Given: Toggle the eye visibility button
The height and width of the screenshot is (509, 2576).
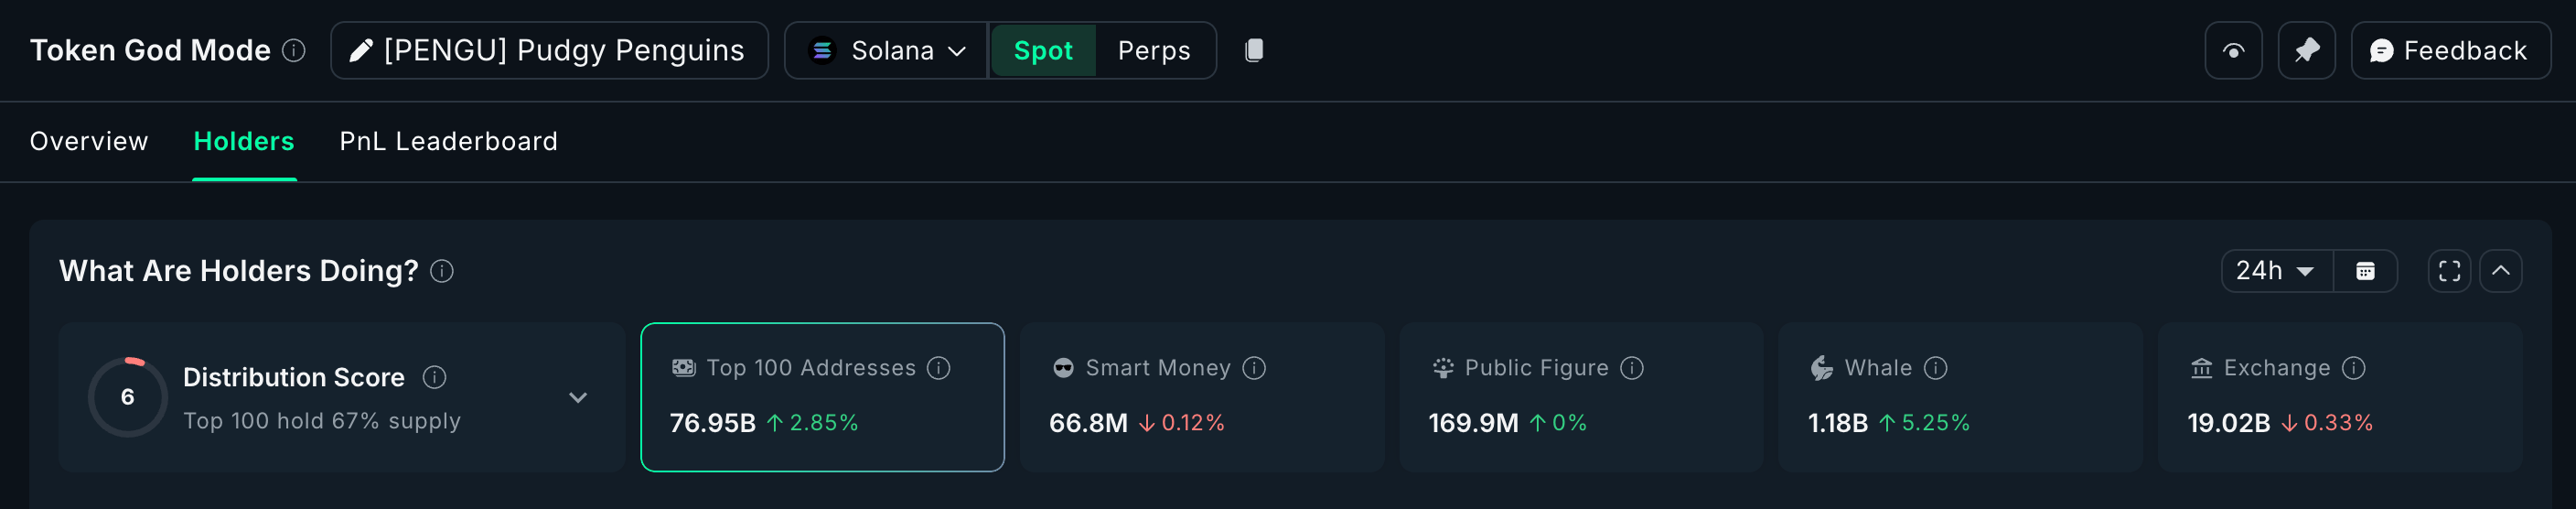Looking at the screenshot, I should pos(2233,50).
